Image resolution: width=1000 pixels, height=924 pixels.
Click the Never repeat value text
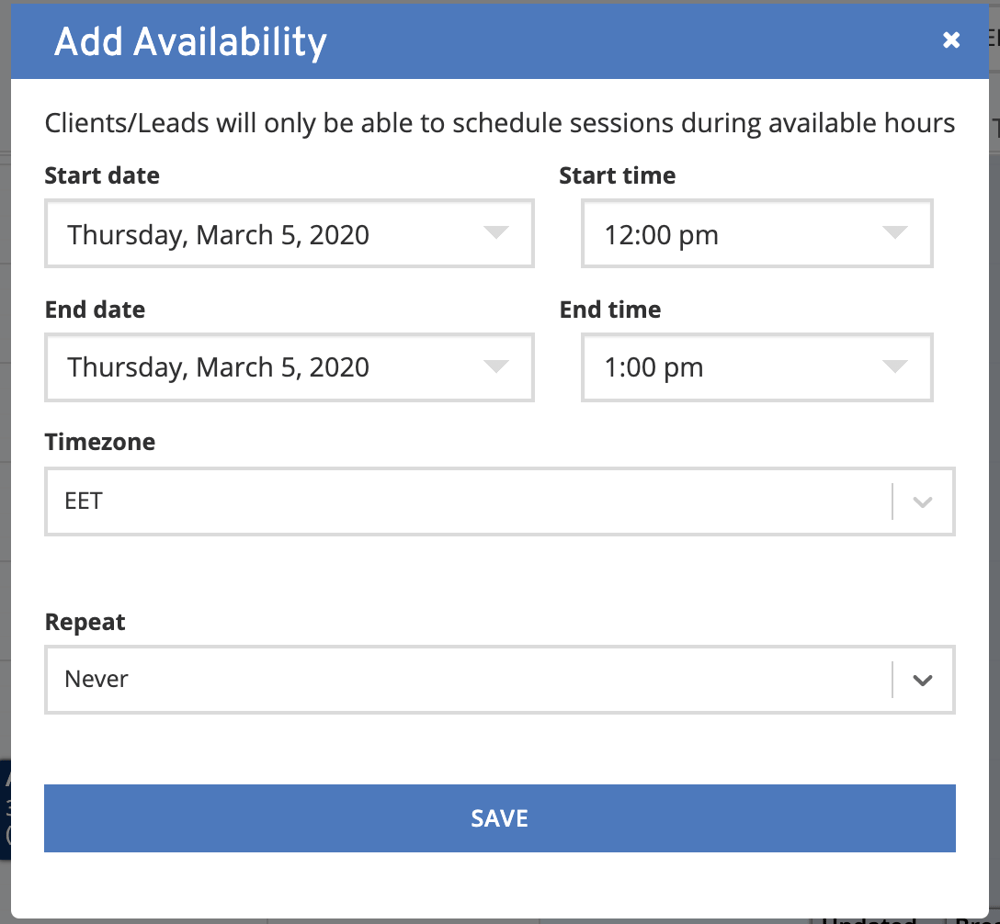point(96,679)
